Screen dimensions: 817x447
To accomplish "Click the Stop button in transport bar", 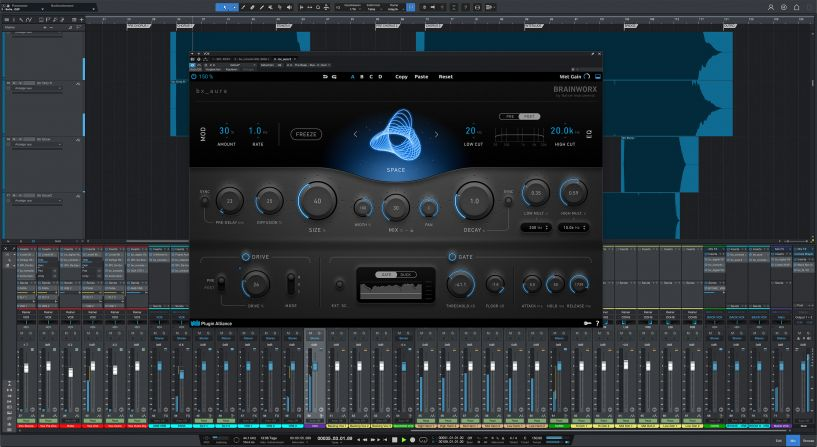I will pos(394,440).
